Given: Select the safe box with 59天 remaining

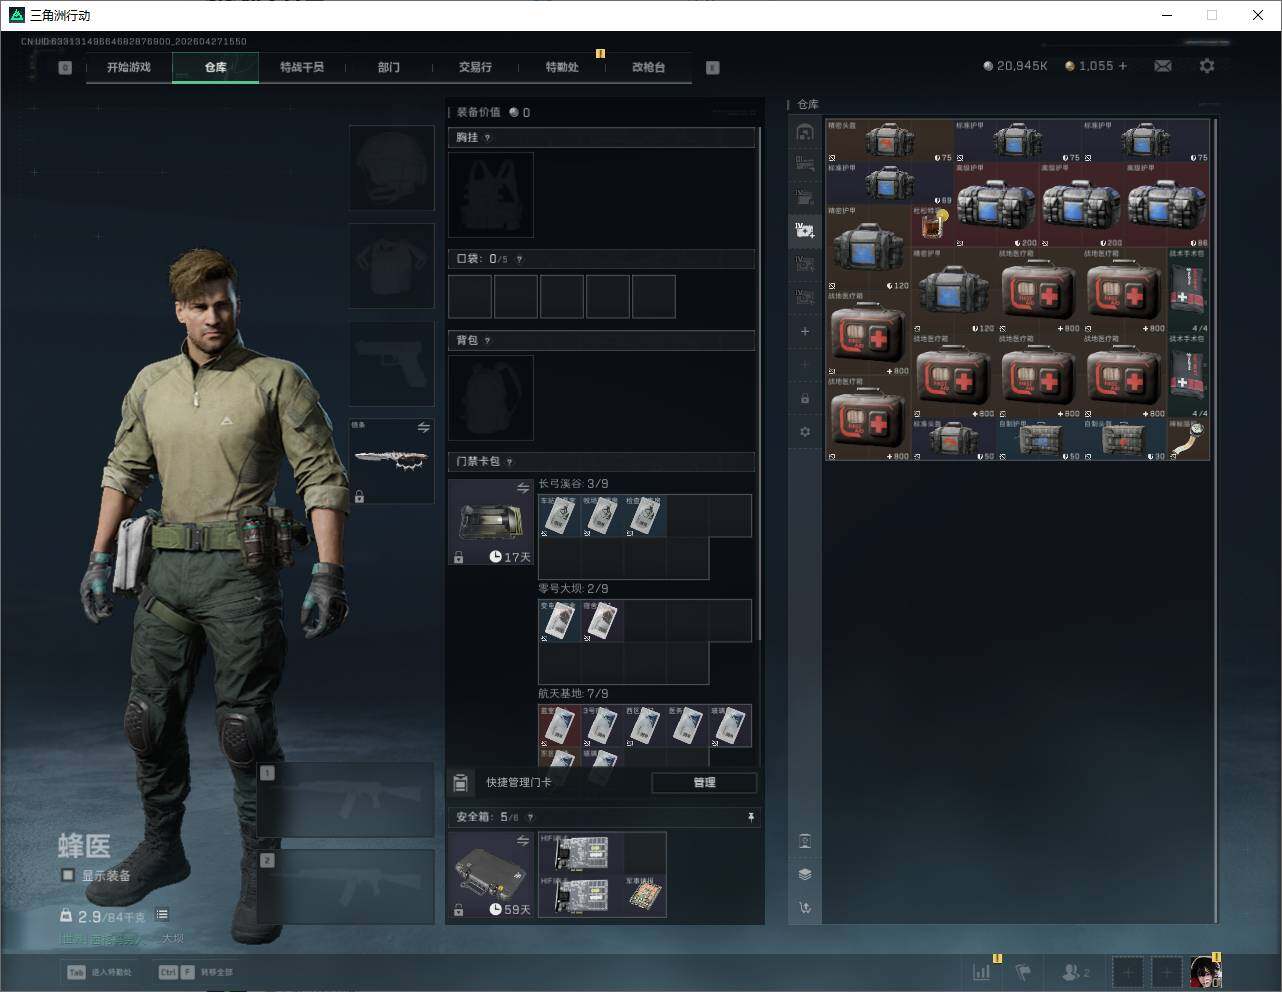Looking at the screenshot, I should pyautogui.click(x=491, y=876).
